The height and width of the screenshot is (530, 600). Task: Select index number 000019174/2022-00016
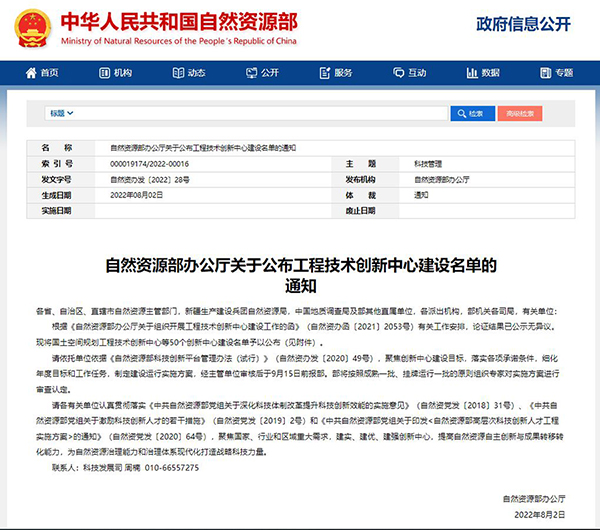(x=150, y=164)
